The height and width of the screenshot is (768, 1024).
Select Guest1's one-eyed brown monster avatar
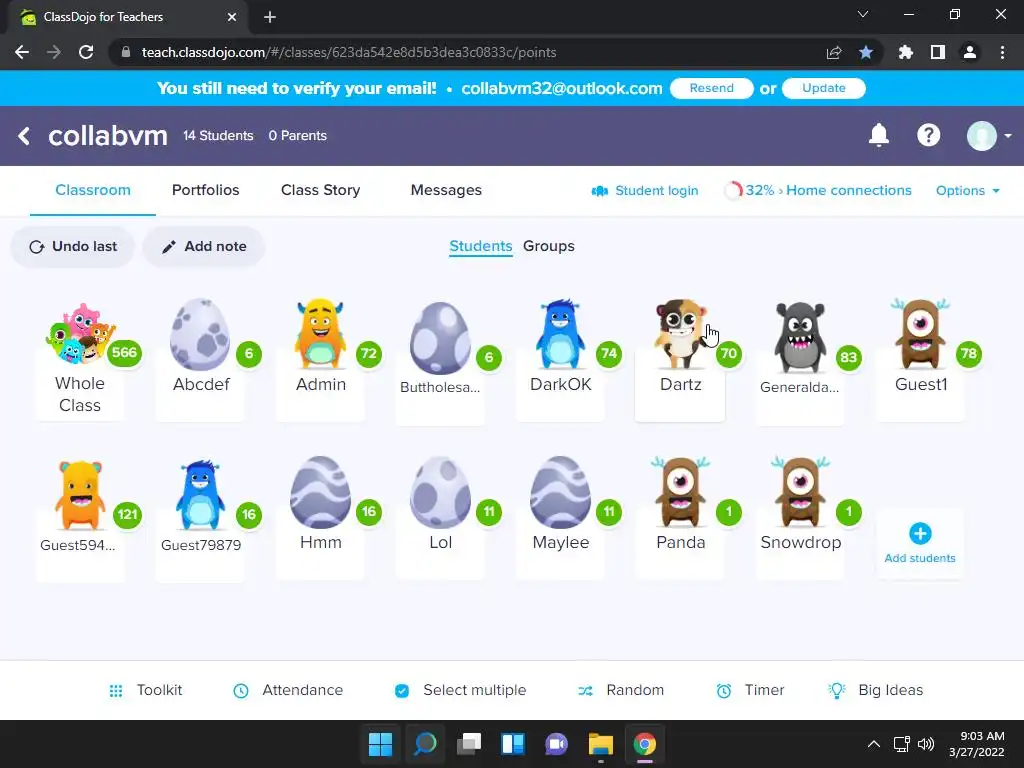[x=920, y=333]
